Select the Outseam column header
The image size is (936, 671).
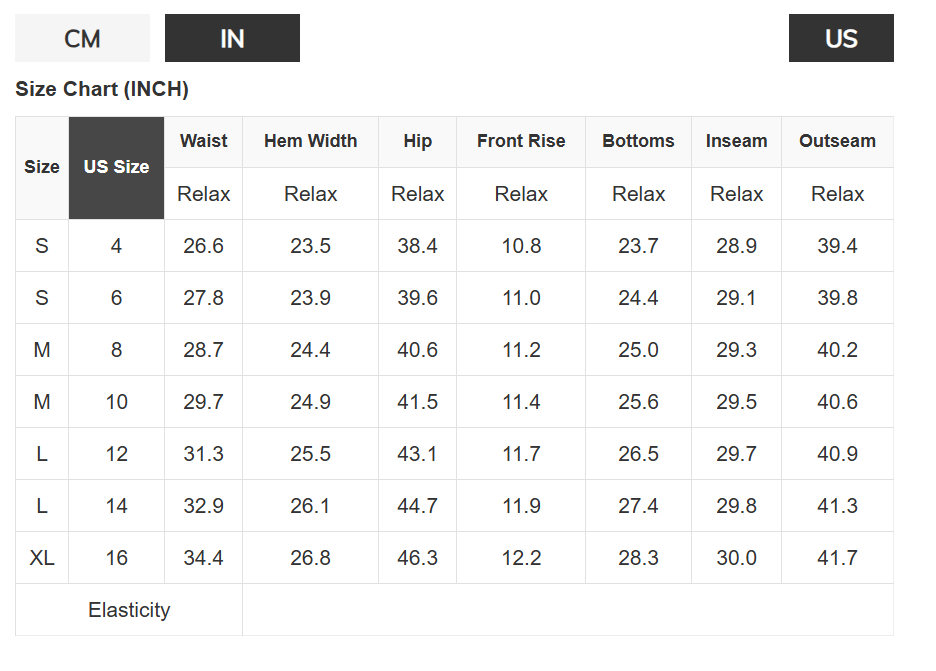[837, 141]
